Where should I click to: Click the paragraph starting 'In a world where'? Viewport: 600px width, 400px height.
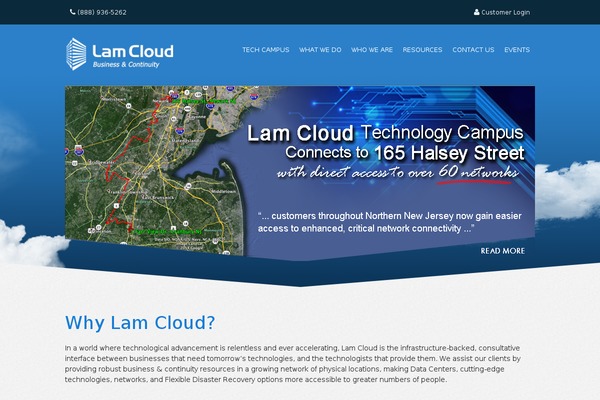pos(292,364)
